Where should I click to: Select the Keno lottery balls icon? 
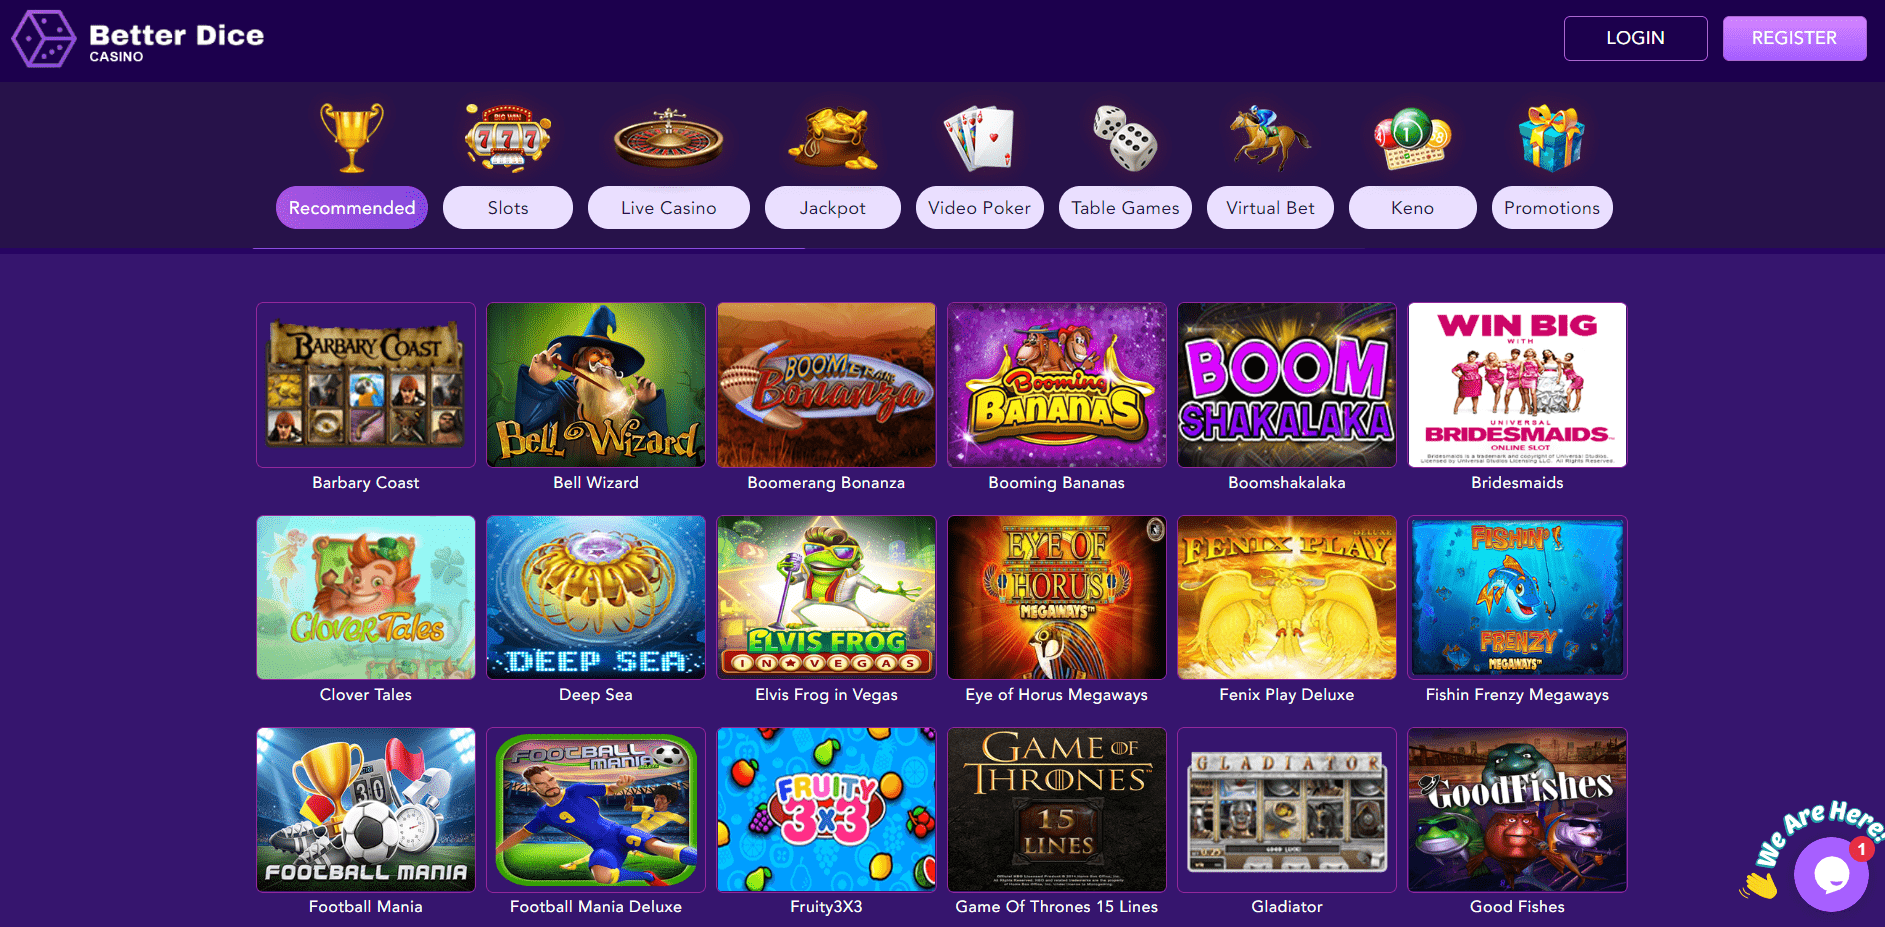pyautogui.click(x=1412, y=138)
